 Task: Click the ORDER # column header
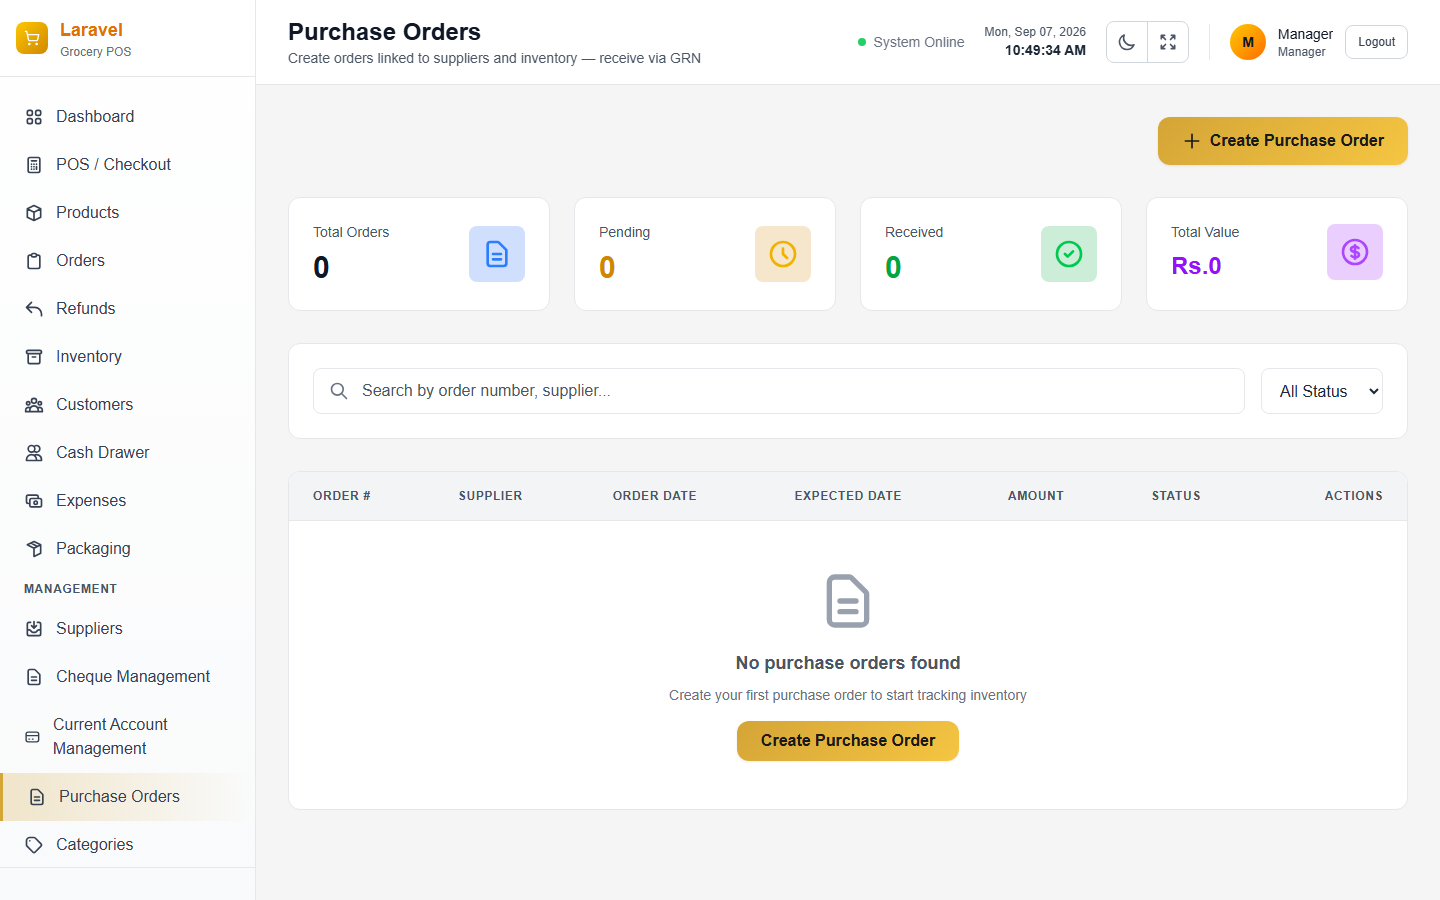tap(342, 496)
